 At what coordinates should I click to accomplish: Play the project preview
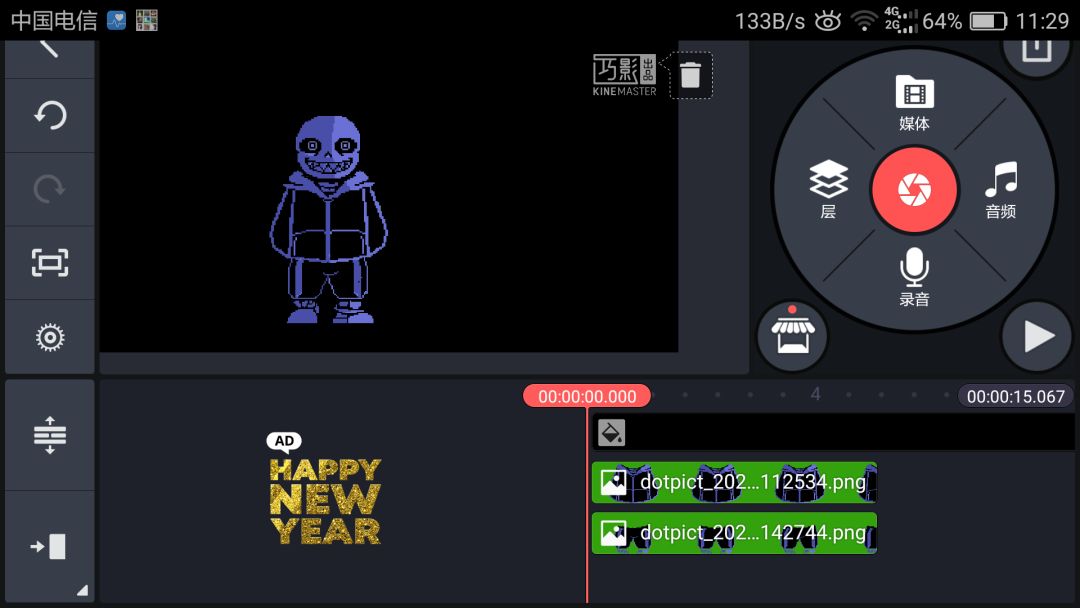[1037, 337]
